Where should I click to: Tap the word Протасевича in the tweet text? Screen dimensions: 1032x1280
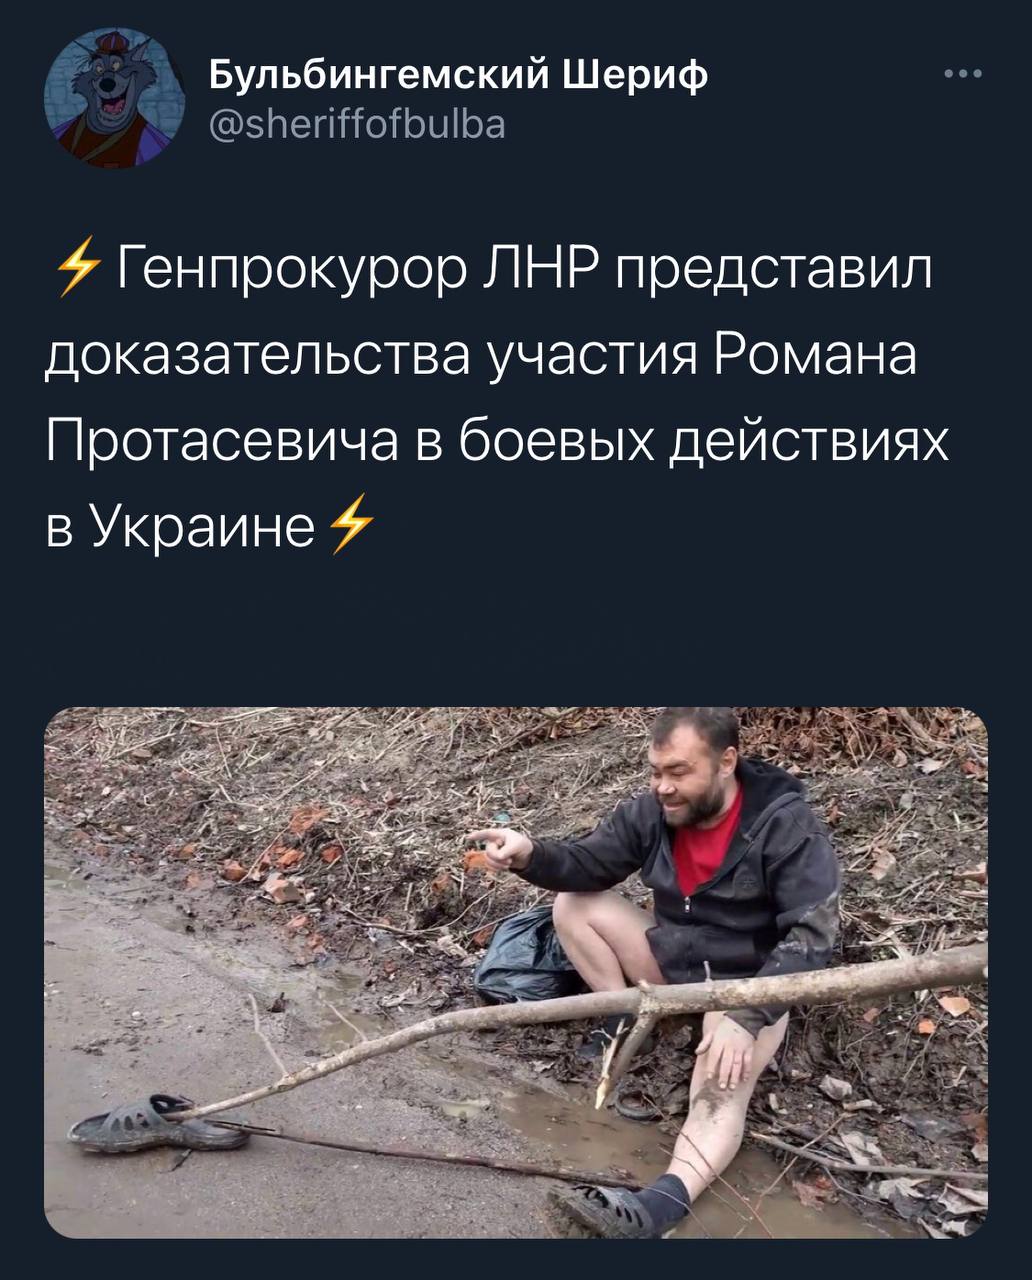[x=218, y=441]
